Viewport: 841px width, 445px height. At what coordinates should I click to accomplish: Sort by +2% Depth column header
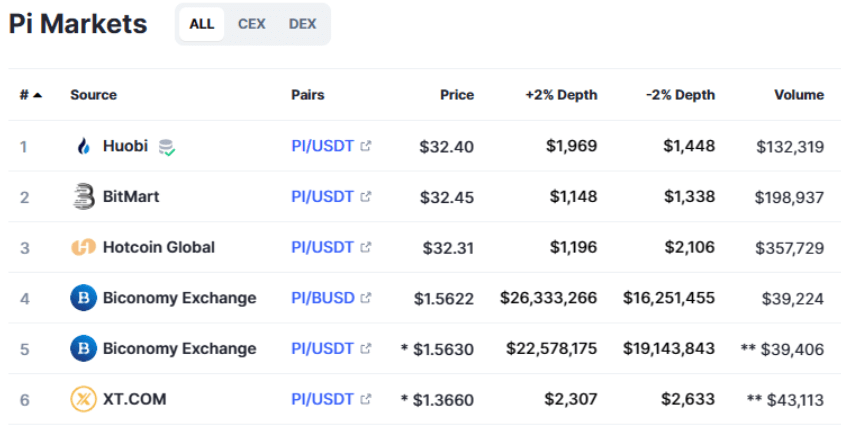click(x=560, y=95)
